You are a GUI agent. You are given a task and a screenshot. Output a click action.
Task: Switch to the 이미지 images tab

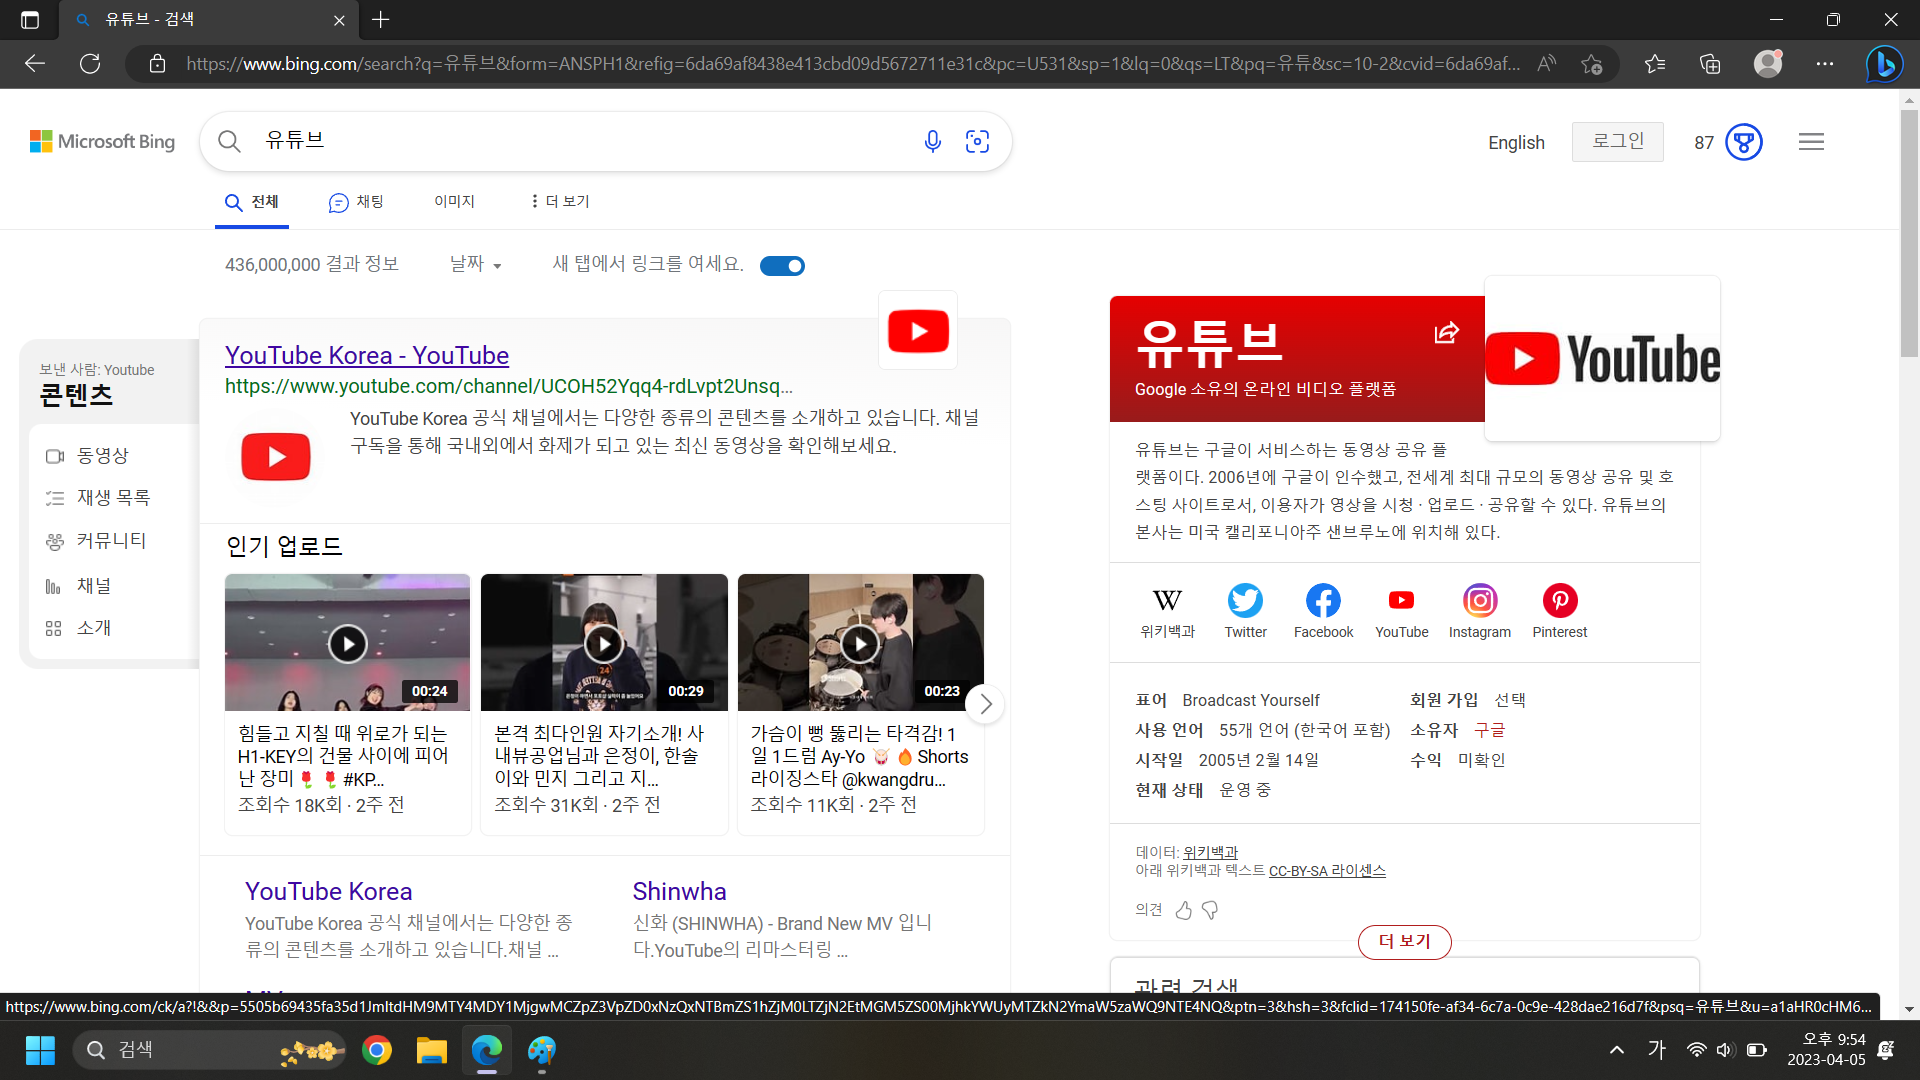tap(454, 201)
